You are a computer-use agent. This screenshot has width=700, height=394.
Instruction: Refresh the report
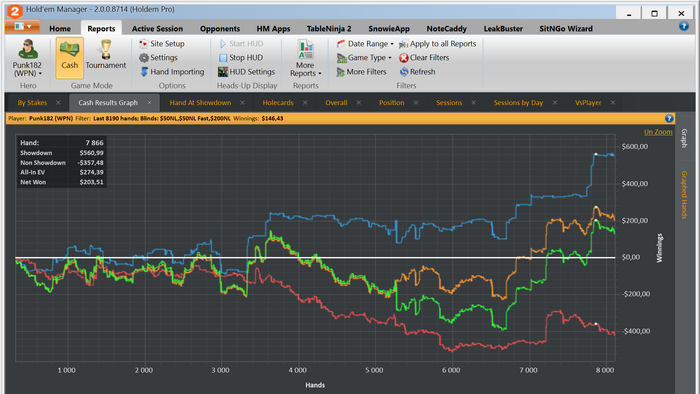(x=417, y=72)
